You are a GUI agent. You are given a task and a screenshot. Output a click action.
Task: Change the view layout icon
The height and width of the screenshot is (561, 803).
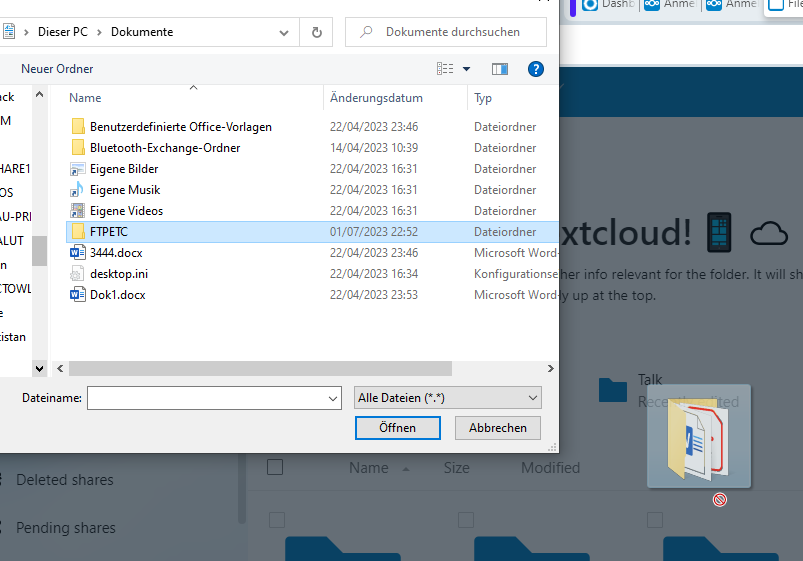click(445, 69)
